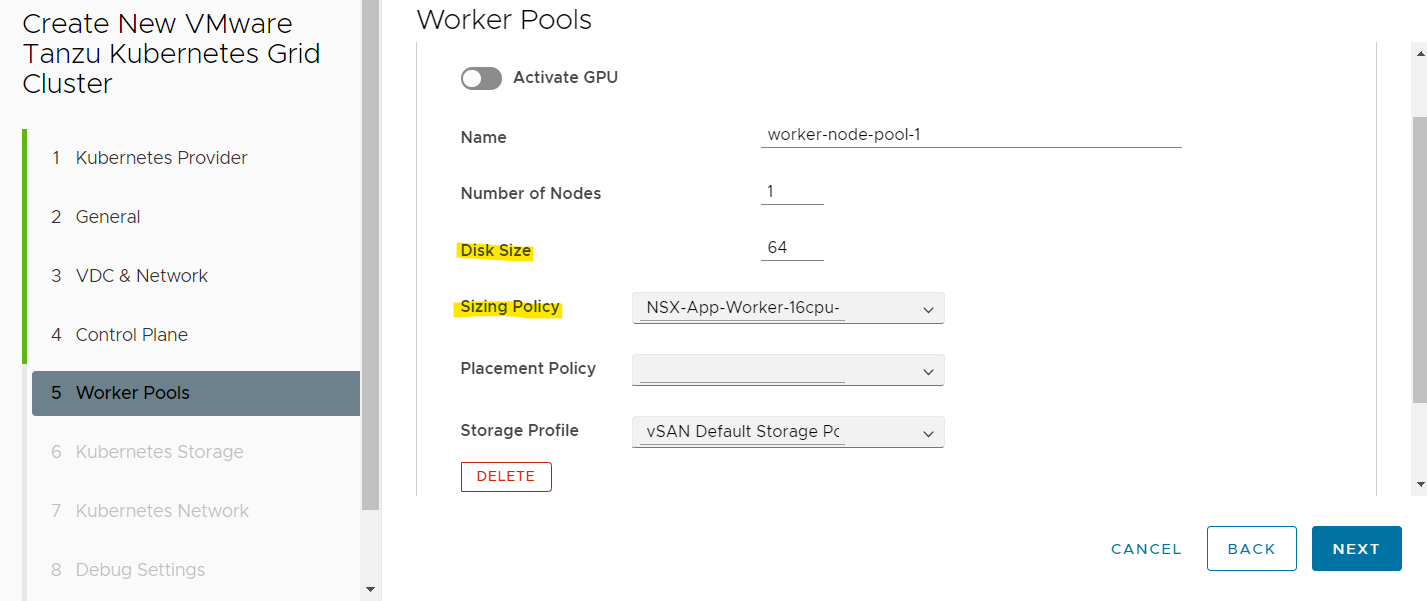Screen dimensions: 1427x601
Task: Click the Disk Size label
Action: [495, 251]
